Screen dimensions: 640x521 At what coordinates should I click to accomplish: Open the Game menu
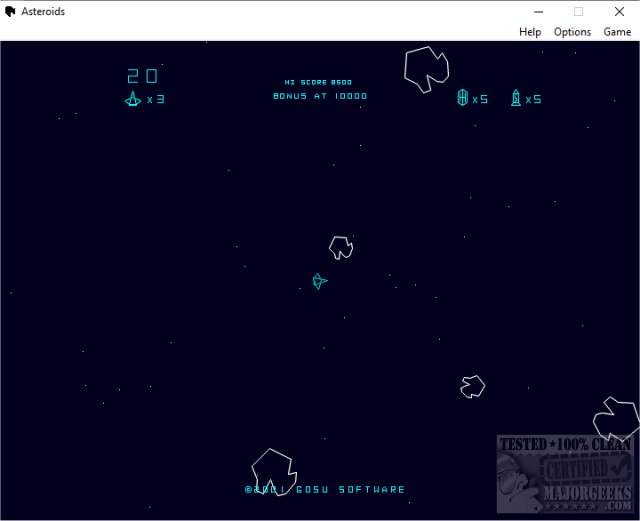coord(617,32)
